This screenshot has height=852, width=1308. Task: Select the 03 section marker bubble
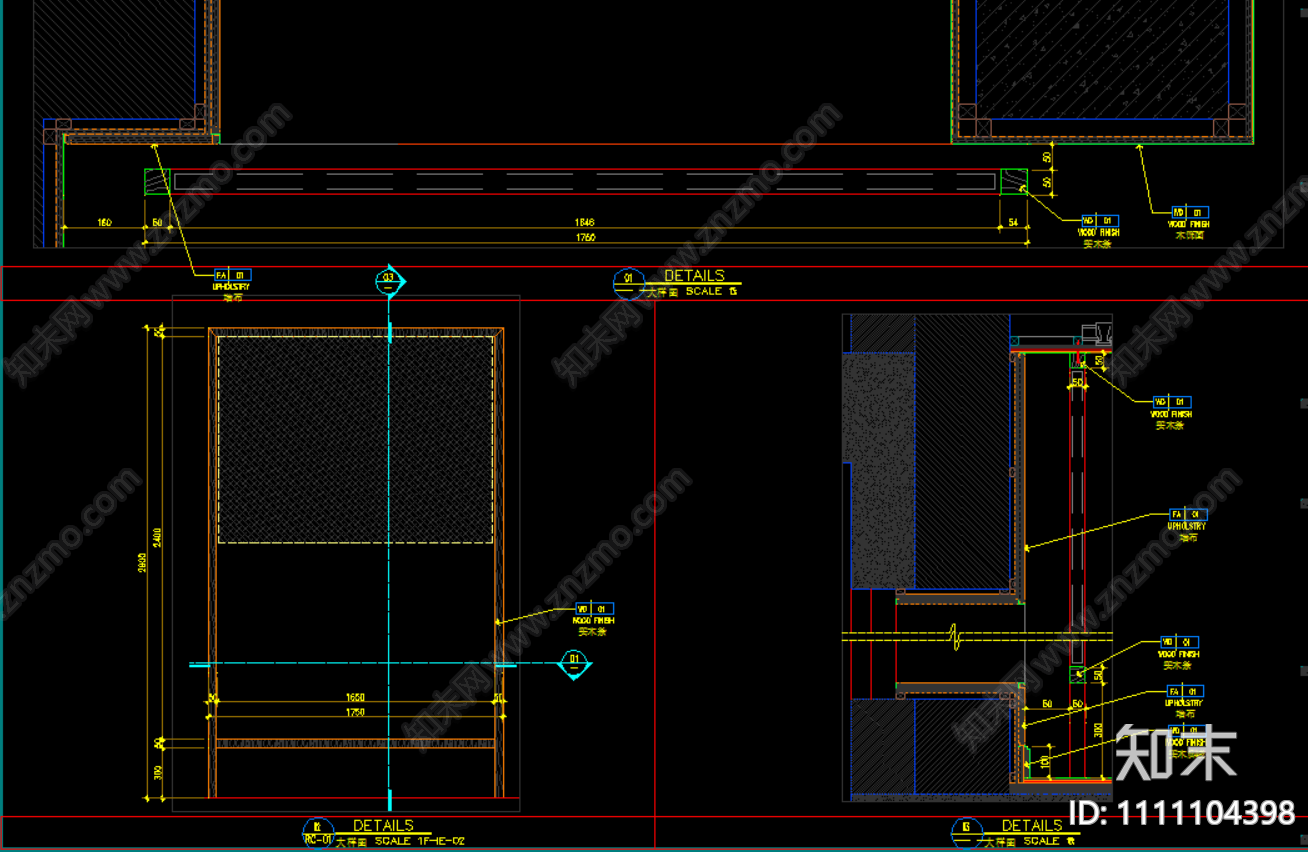click(x=389, y=280)
